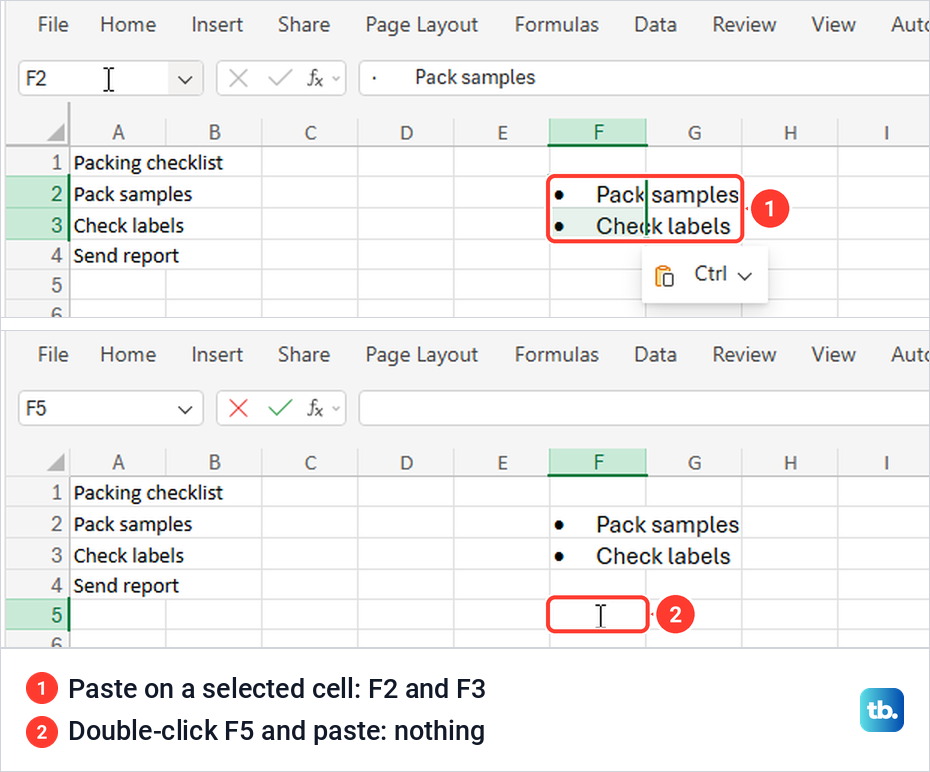The height and width of the screenshot is (772, 930).
Task: Click the Name Box showing F2
Action: click(94, 78)
